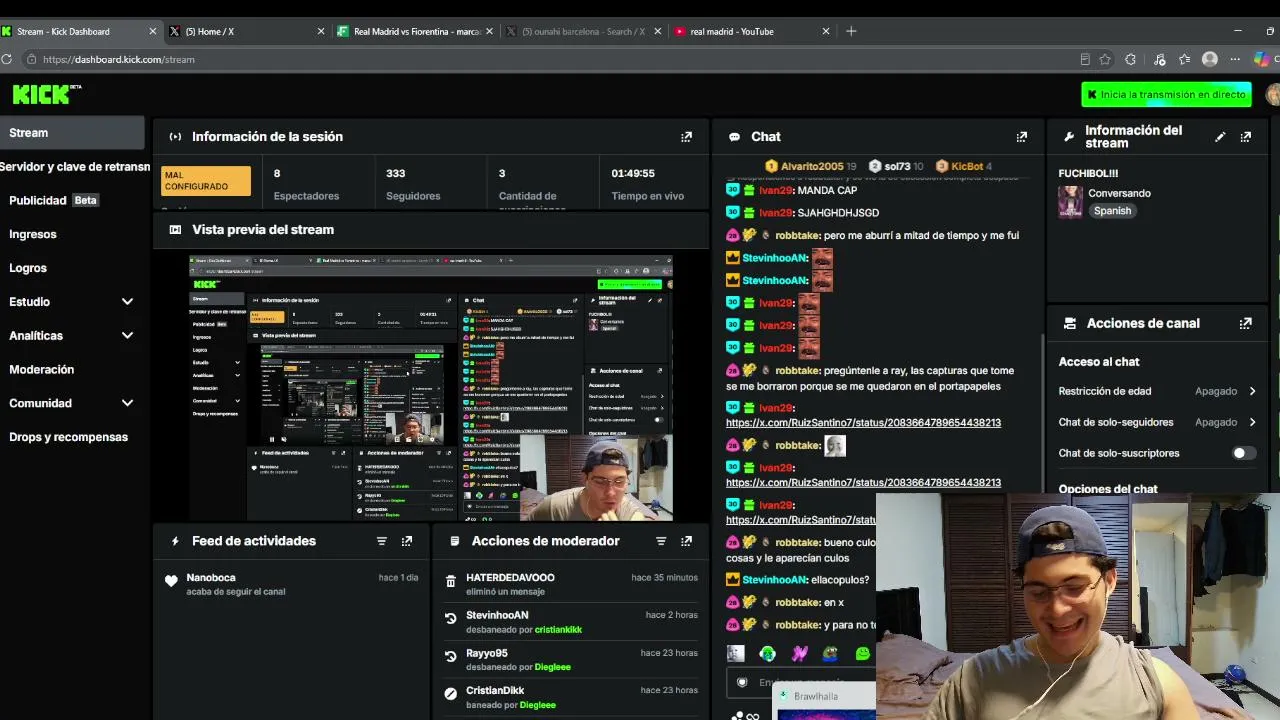Open the browser profile avatar menu
Image resolution: width=1280 pixels, height=720 pixels.
1209,59
